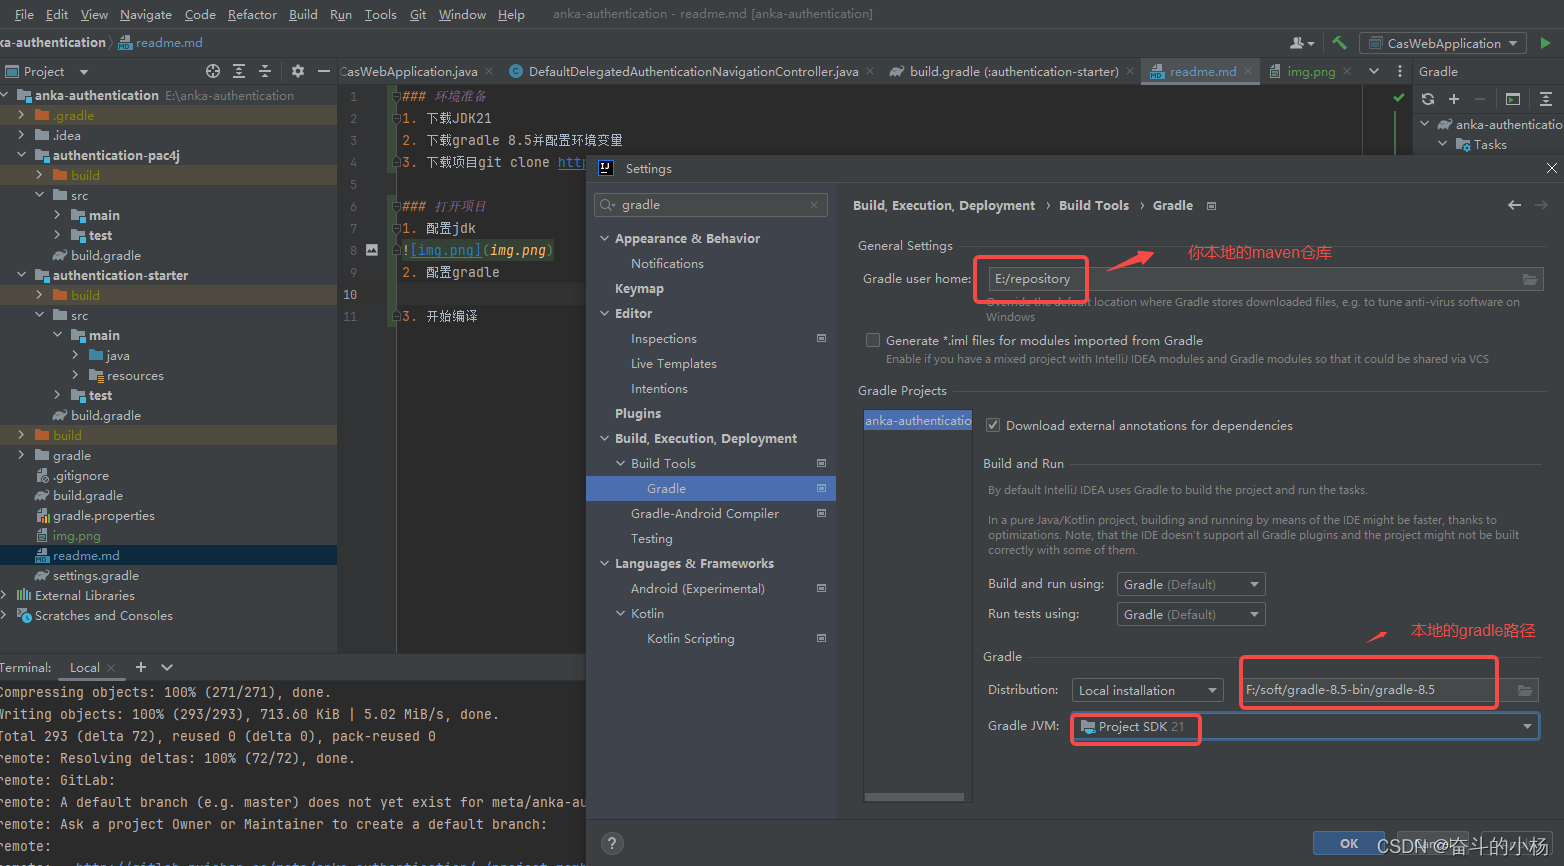Select Live Templates settings entry
Screen dimensions: 1564x866
click(673, 363)
